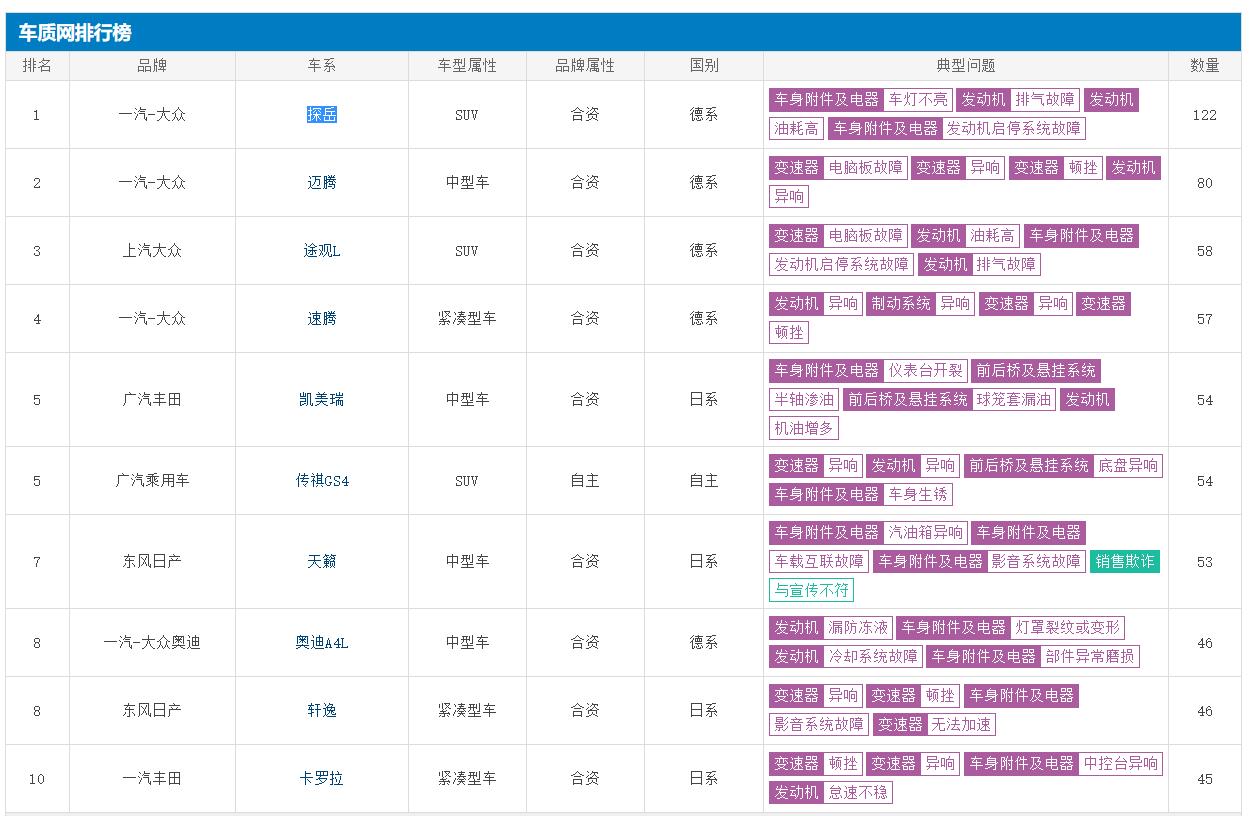
Task: Click the complaint count 45
Action: coord(1205,779)
